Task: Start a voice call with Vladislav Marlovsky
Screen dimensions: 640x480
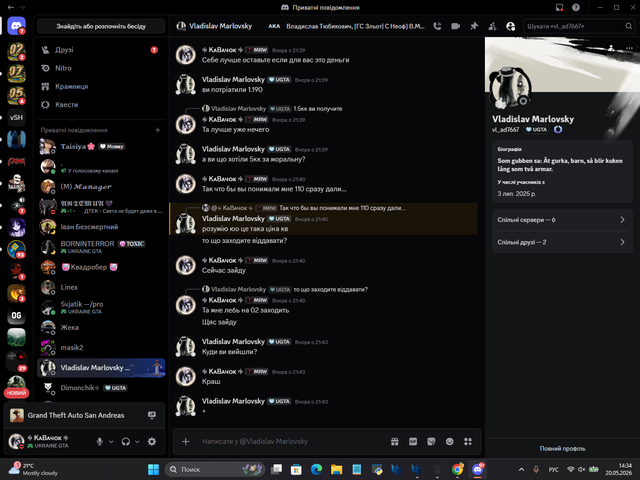Action: (437, 26)
